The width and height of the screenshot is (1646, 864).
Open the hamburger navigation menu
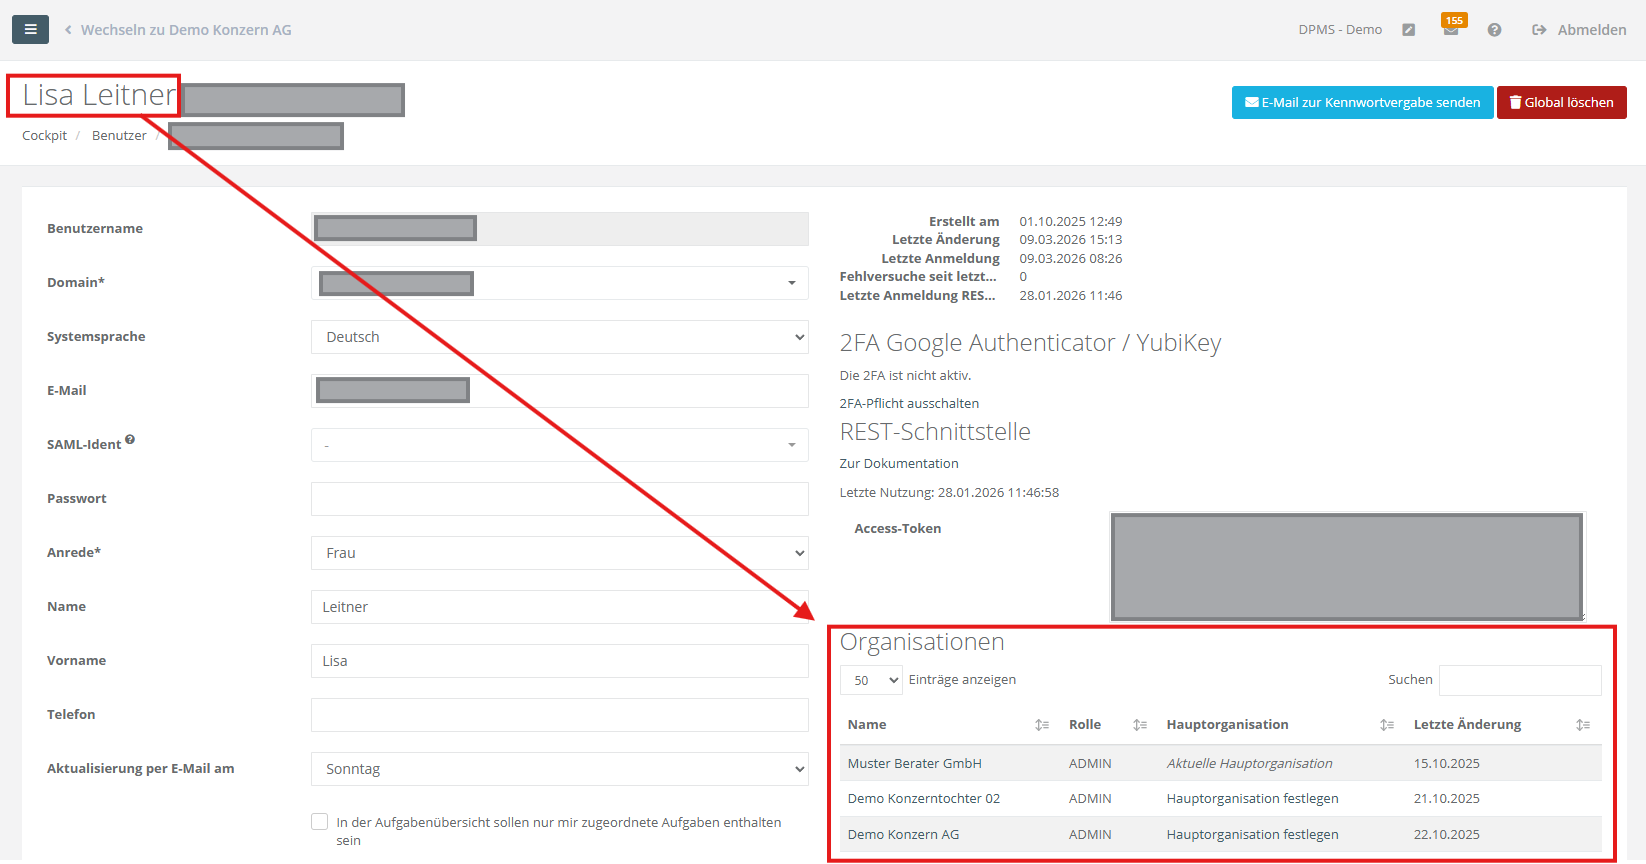(30, 30)
